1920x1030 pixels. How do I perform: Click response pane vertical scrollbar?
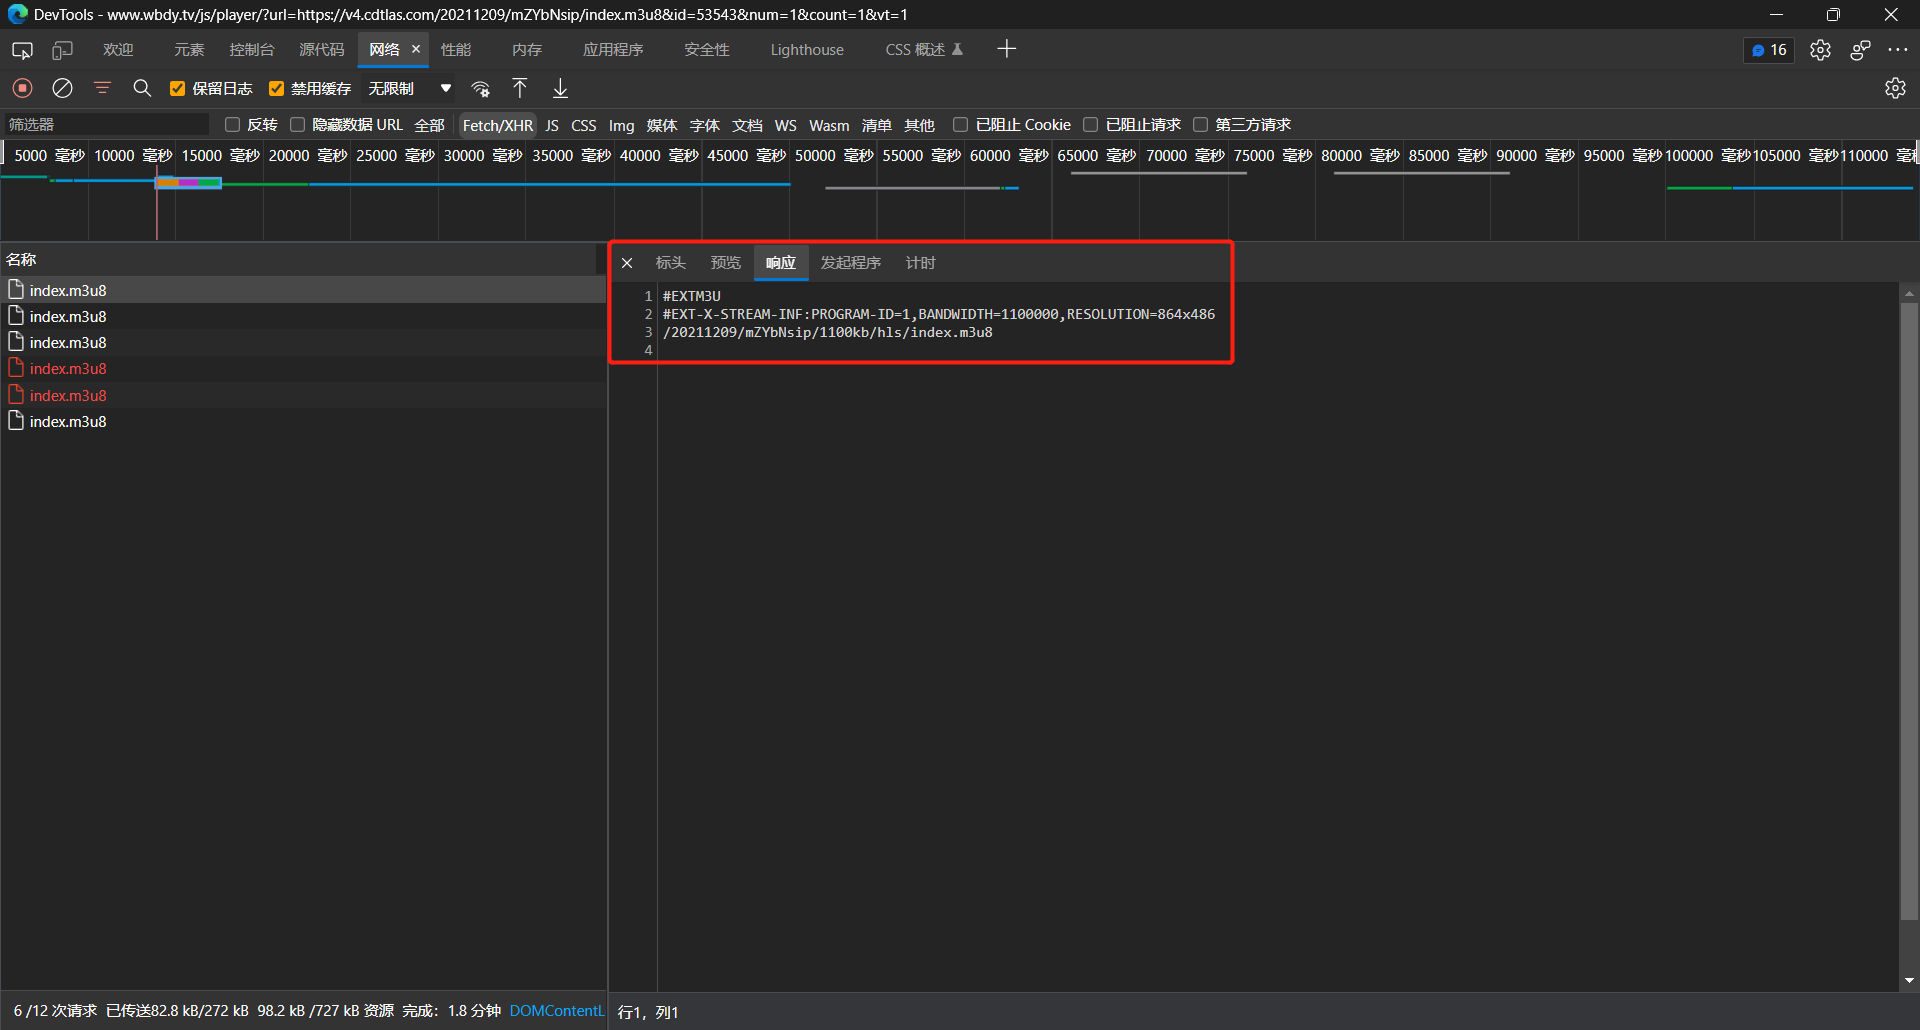click(1909, 611)
